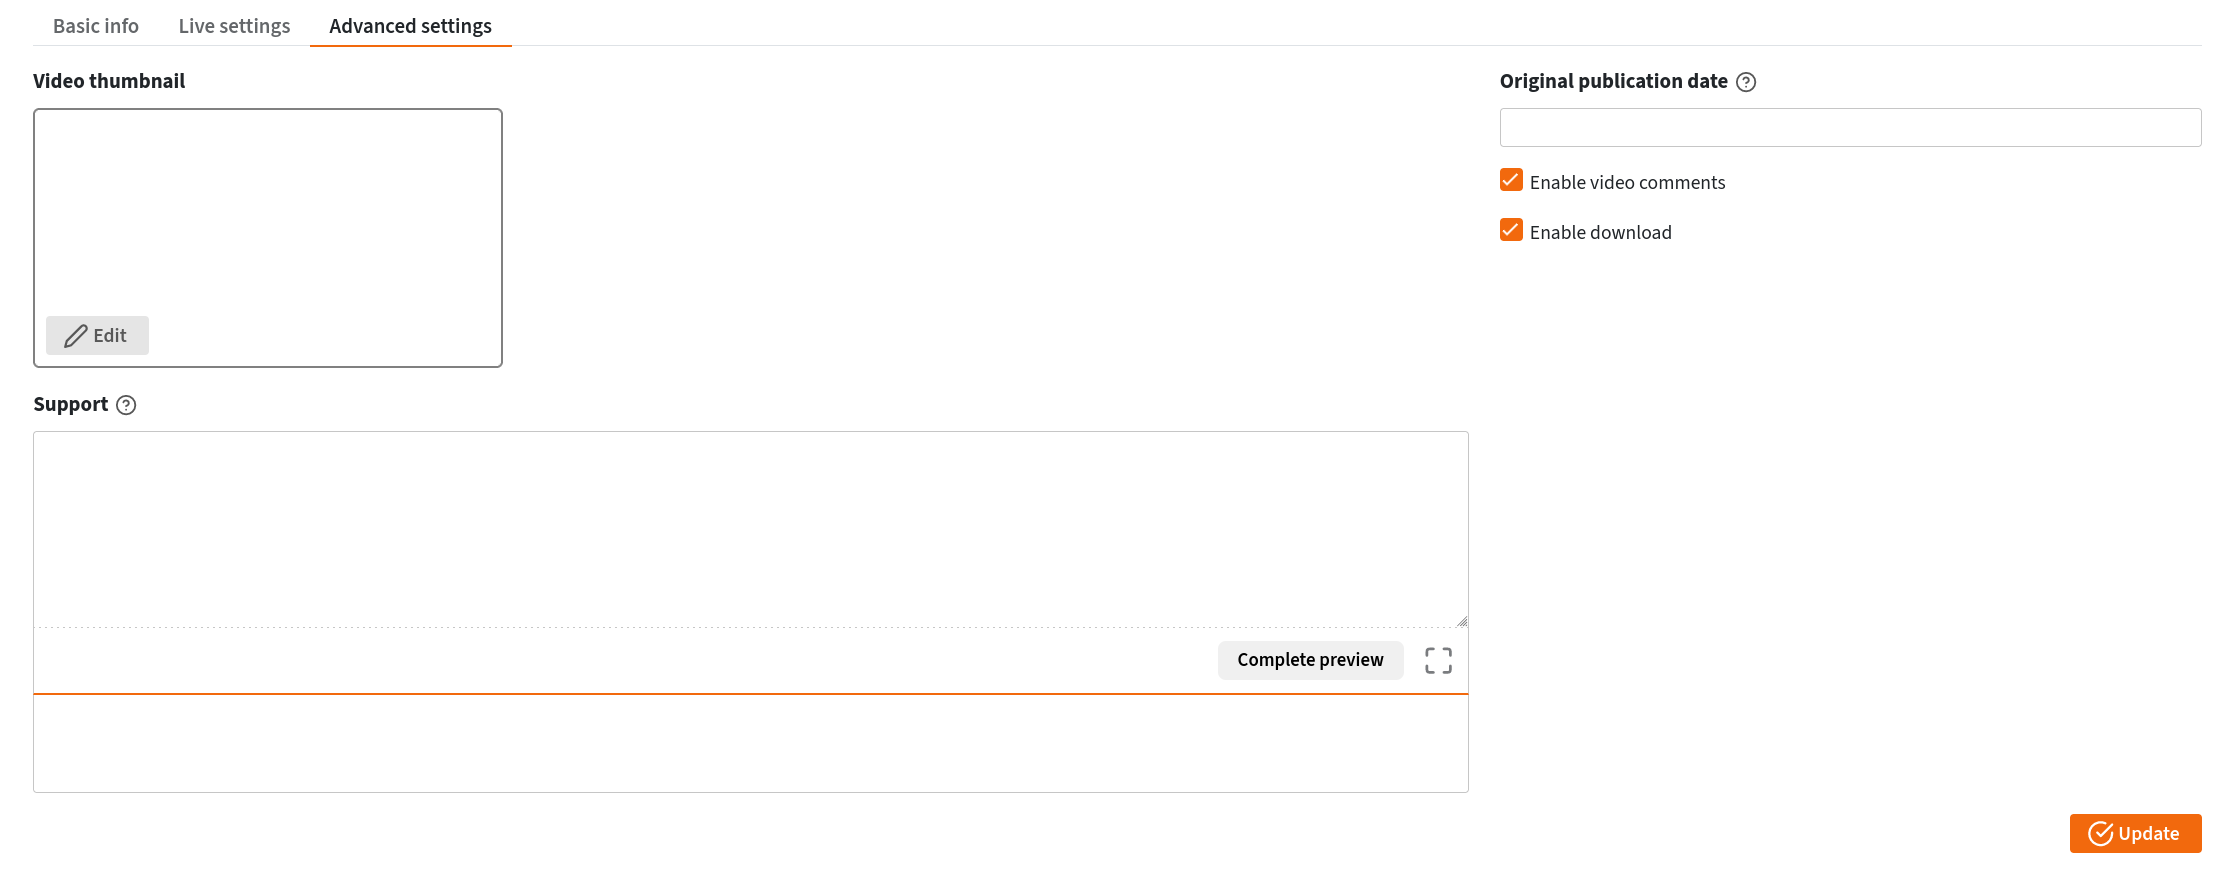
Task: Open the Support help tooltip
Action: (x=125, y=405)
